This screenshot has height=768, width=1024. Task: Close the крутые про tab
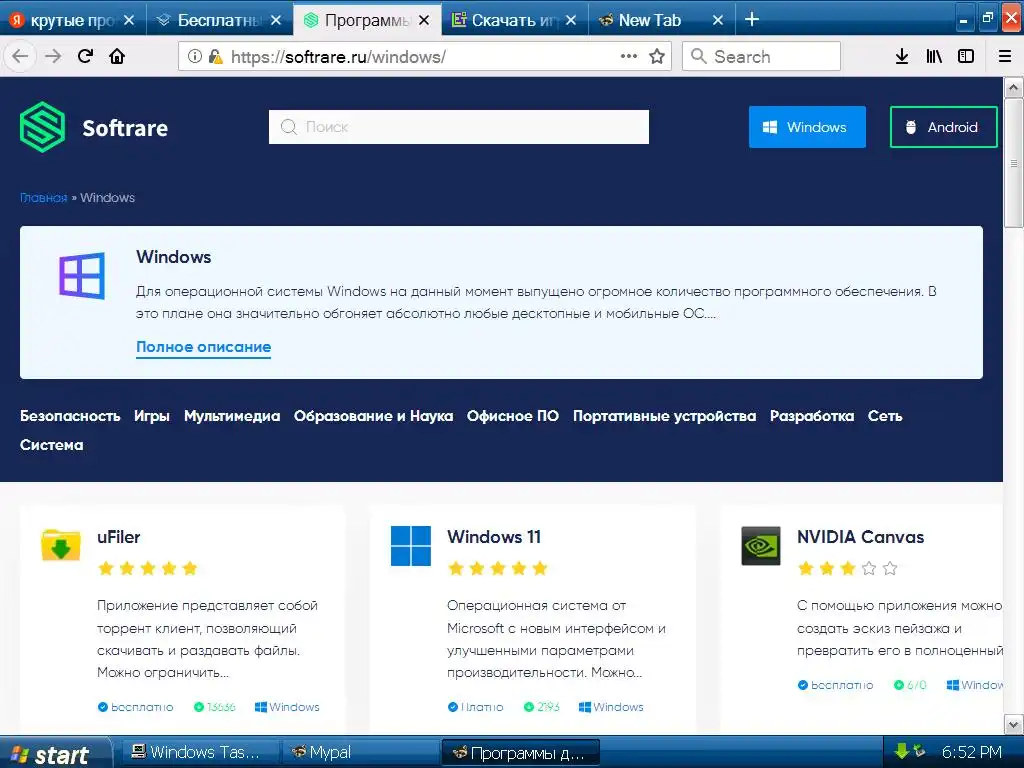coord(129,20)
